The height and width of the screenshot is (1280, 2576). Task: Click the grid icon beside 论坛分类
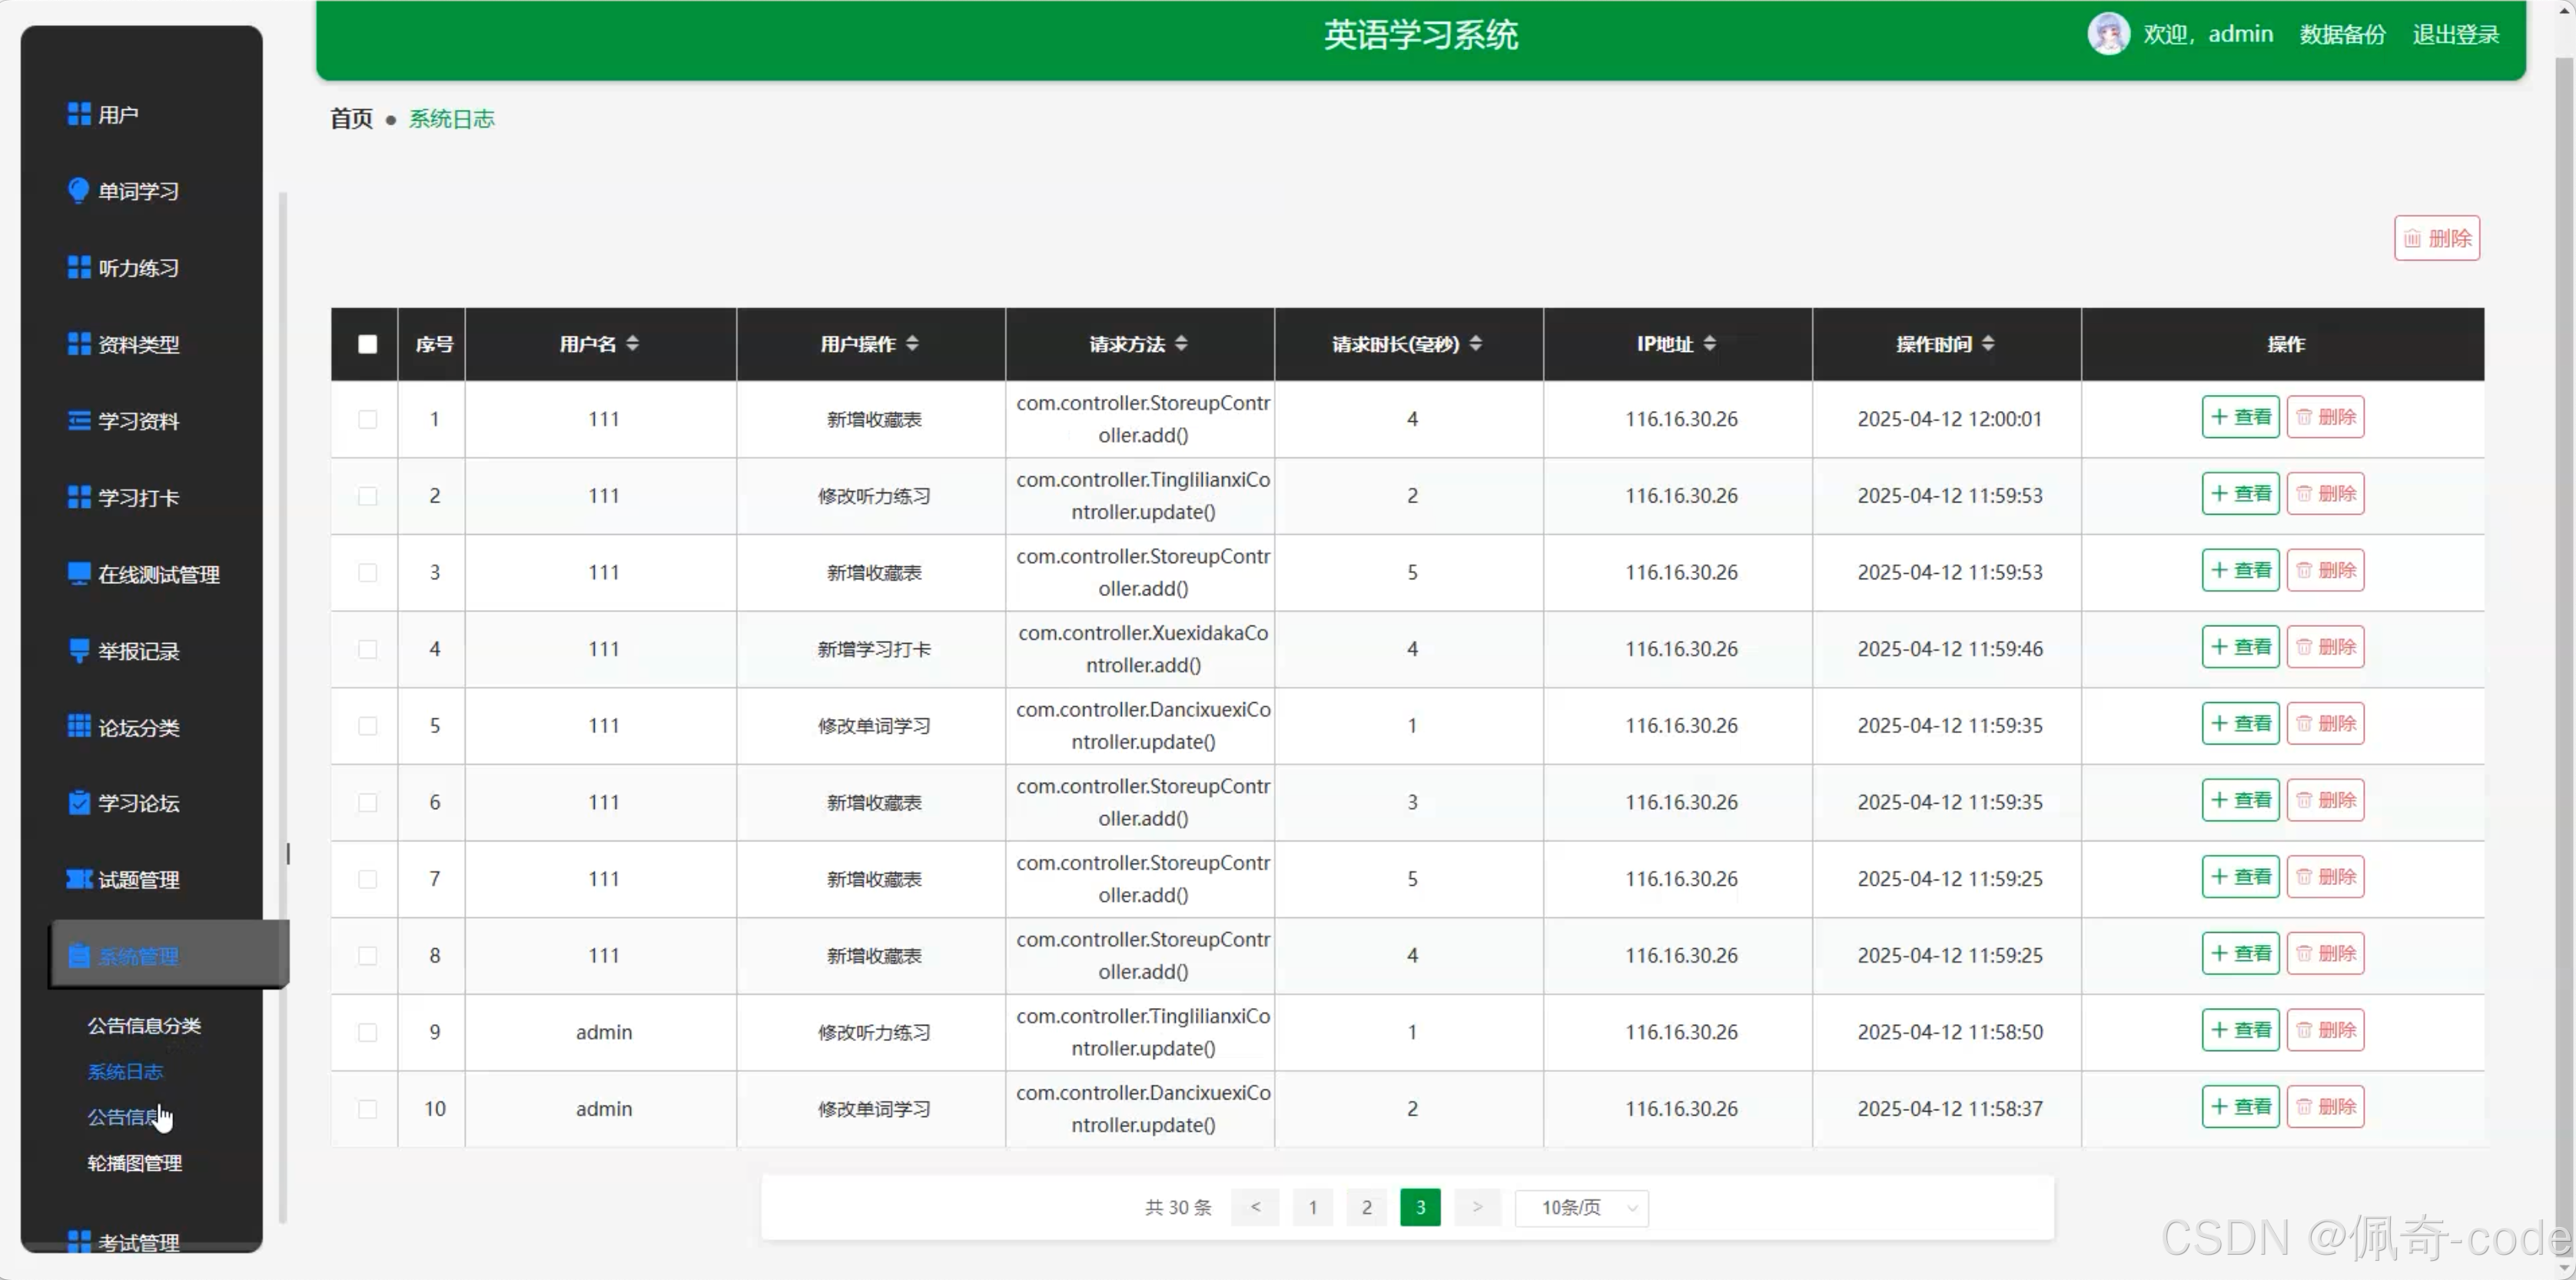coord(78,726)
